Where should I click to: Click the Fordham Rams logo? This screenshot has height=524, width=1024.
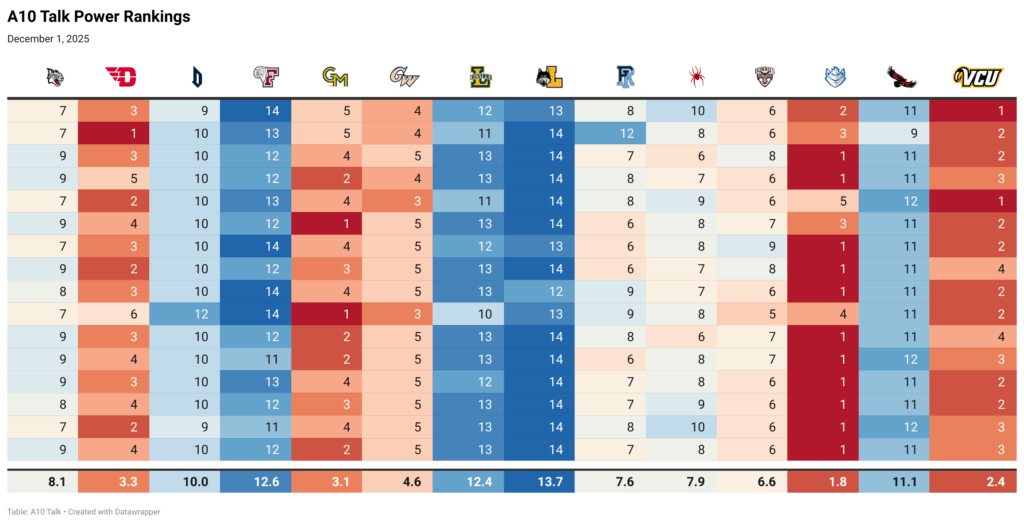[265, 76]
